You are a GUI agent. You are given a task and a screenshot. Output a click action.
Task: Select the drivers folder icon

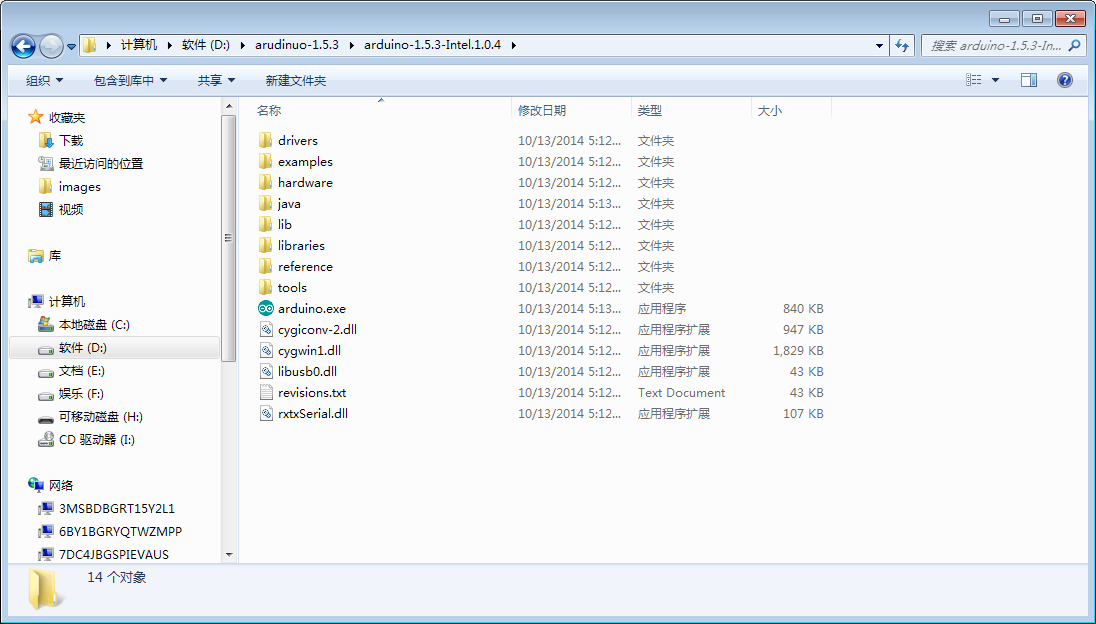click(266, 140)
